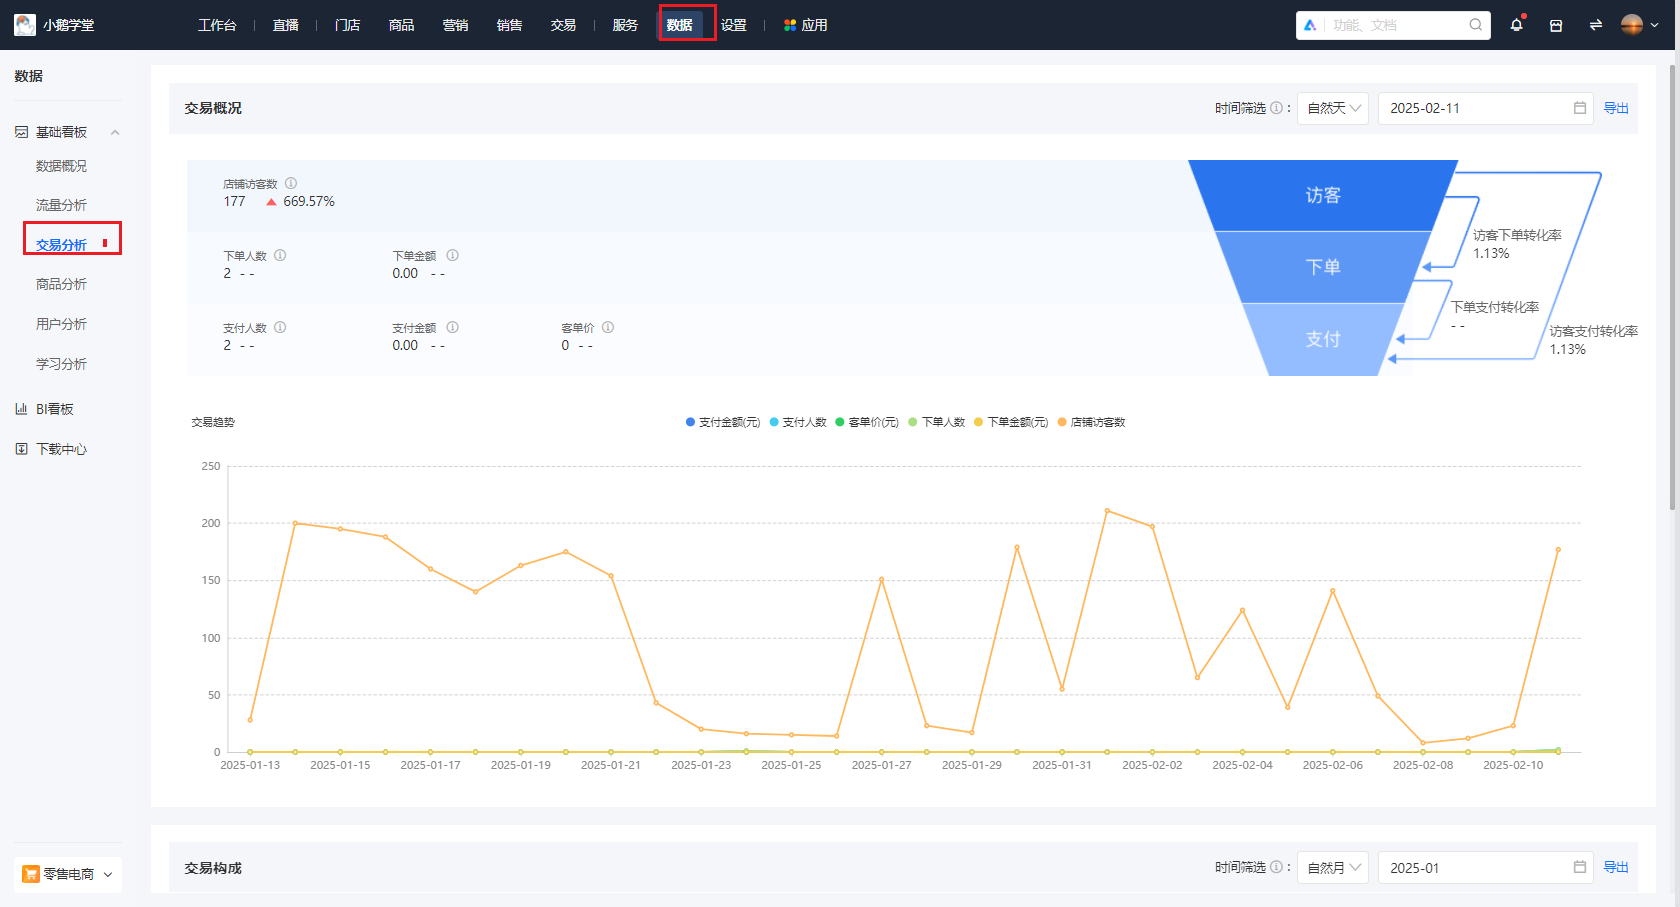Click the magnifier icon in search box
Screen dimensions: 1680x907
[1475, 25]
